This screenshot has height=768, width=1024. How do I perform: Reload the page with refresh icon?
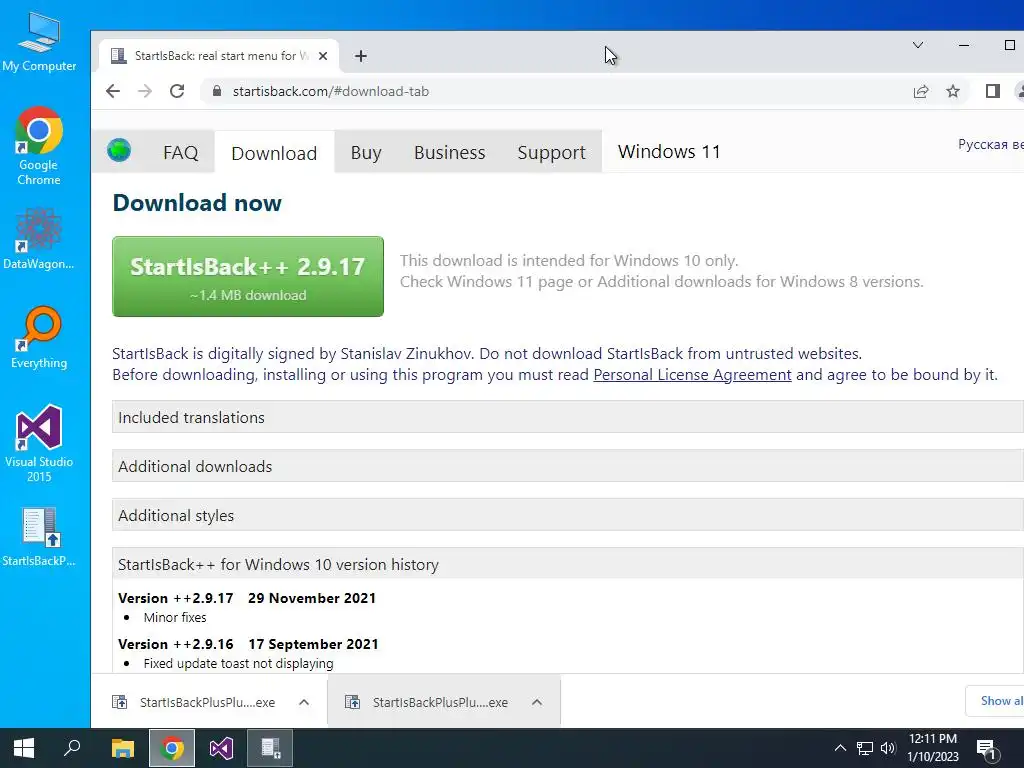177,91
